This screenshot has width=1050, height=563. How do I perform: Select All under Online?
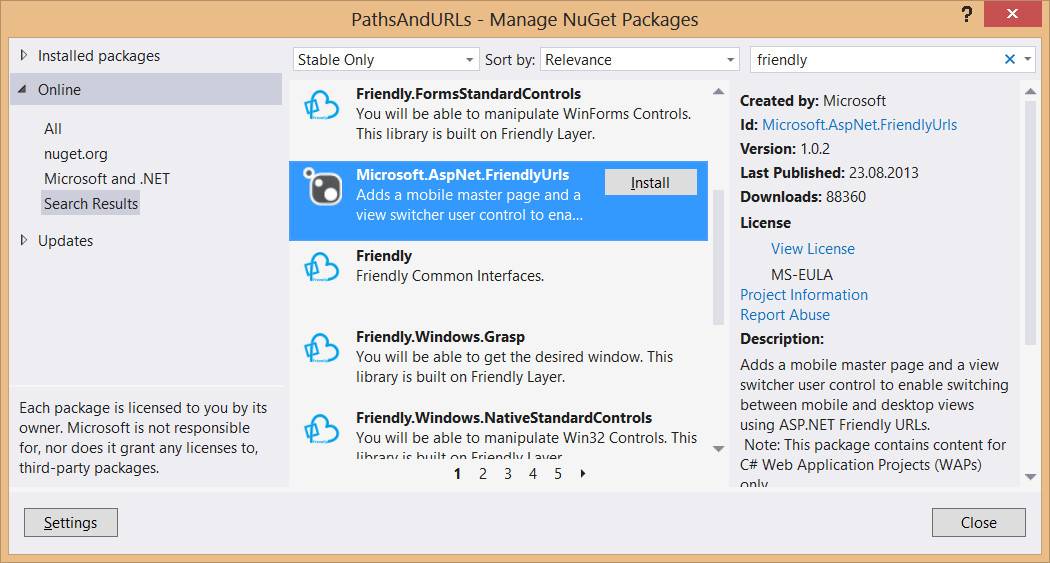[x=53, y=129]
